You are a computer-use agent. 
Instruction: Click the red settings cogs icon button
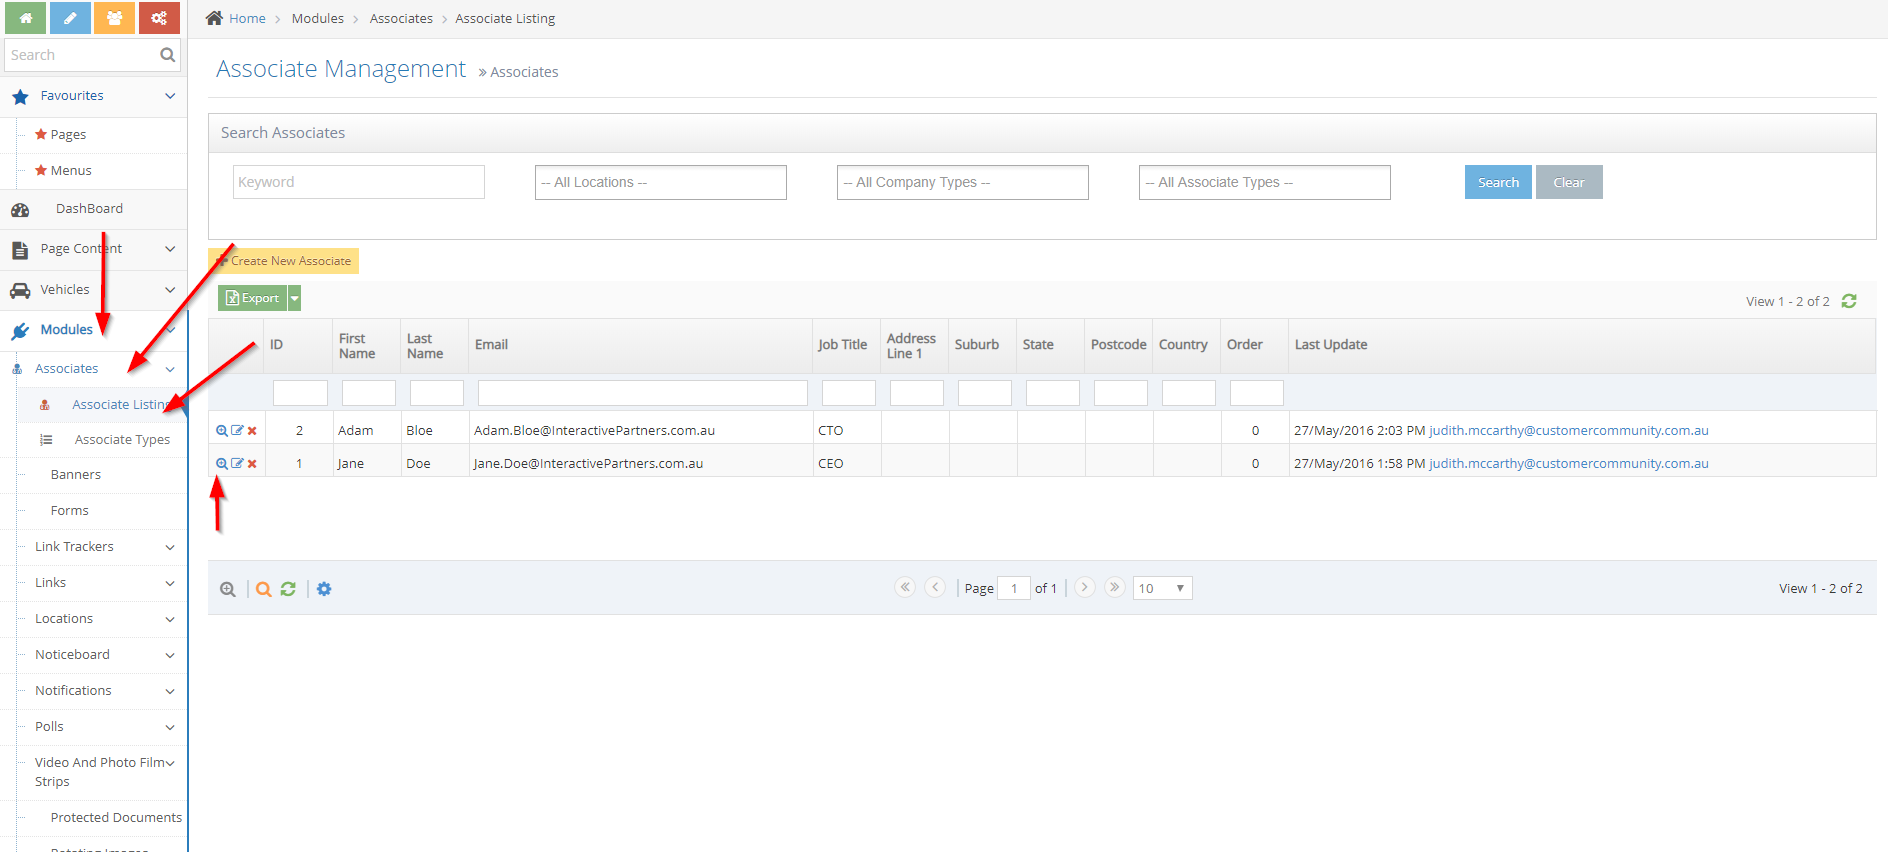click(x=159, y=18)
